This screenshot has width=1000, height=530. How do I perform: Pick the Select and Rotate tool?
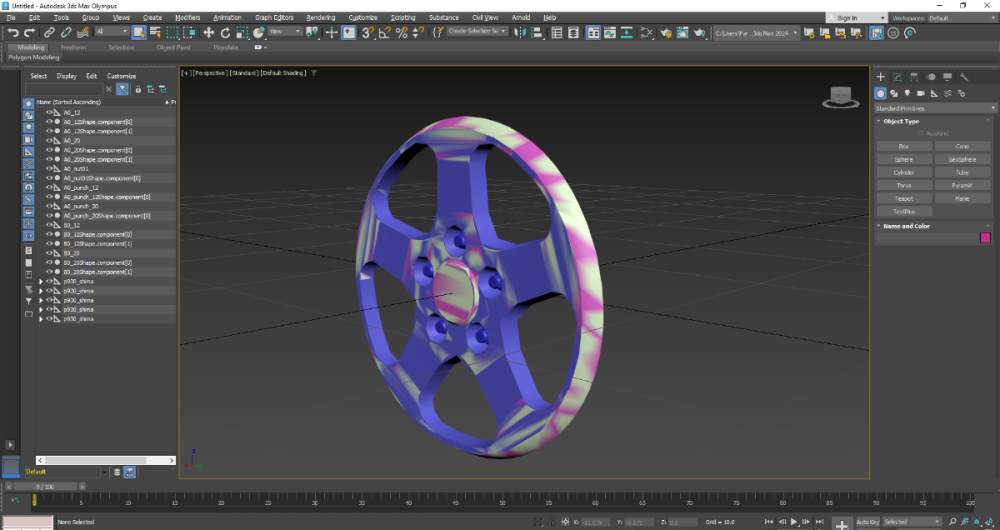pos(225,33)
